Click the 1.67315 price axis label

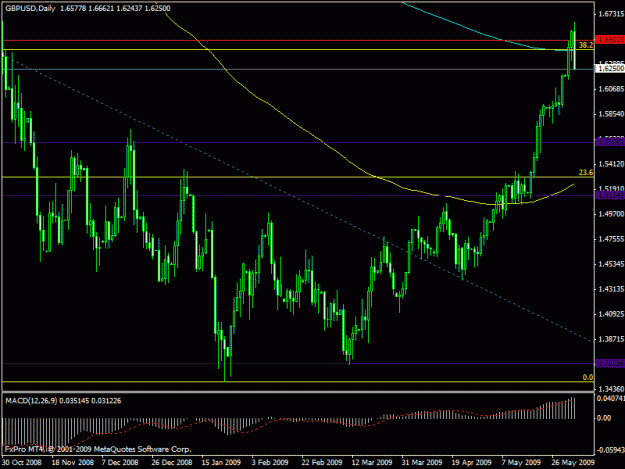click(x=611, y=14)
